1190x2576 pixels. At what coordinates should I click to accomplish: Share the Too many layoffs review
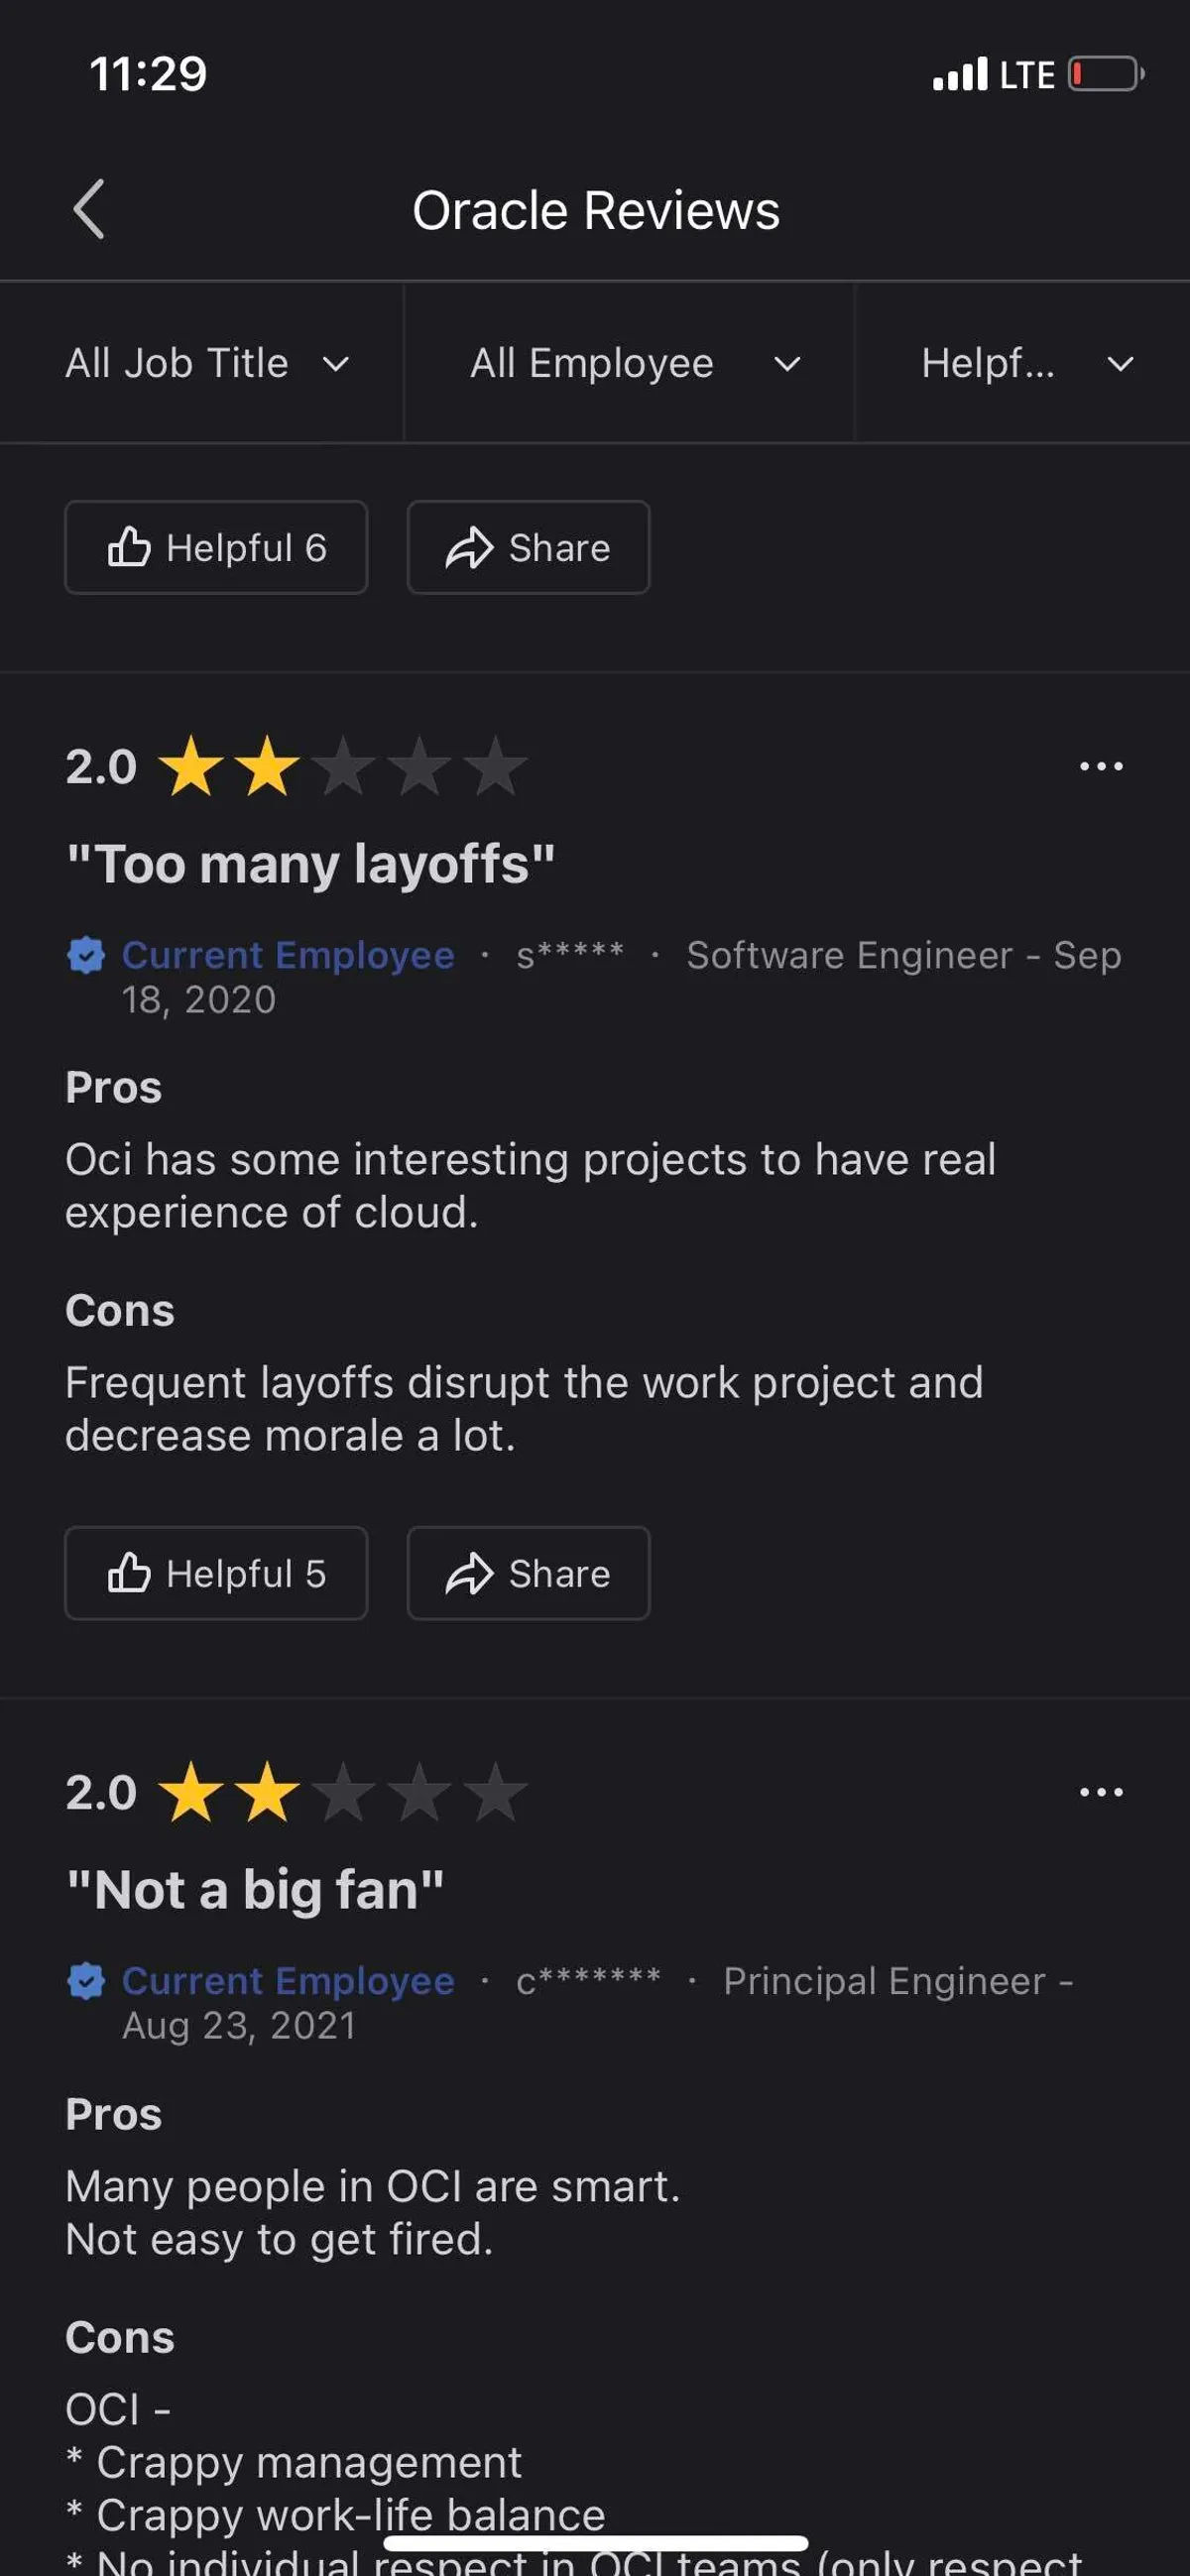click(x=528, y=1573)
